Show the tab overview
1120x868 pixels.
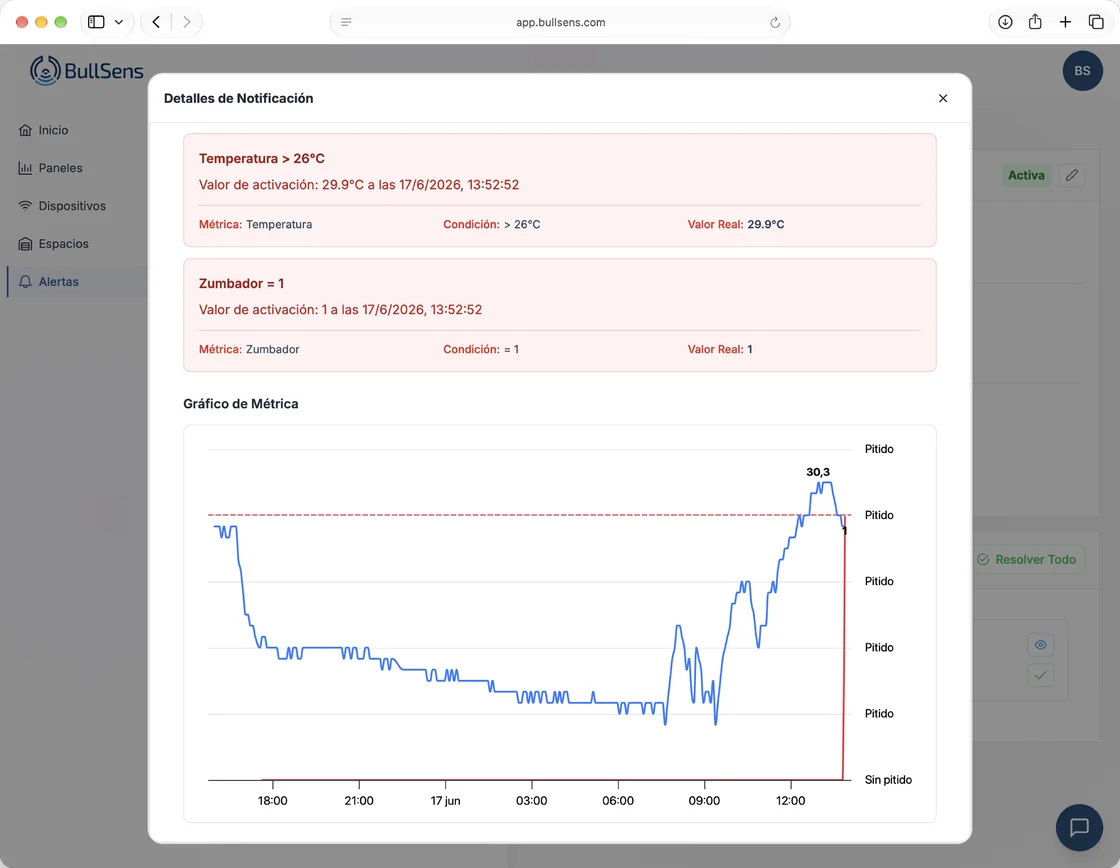pyautogui.click(x=1096, y=22)
